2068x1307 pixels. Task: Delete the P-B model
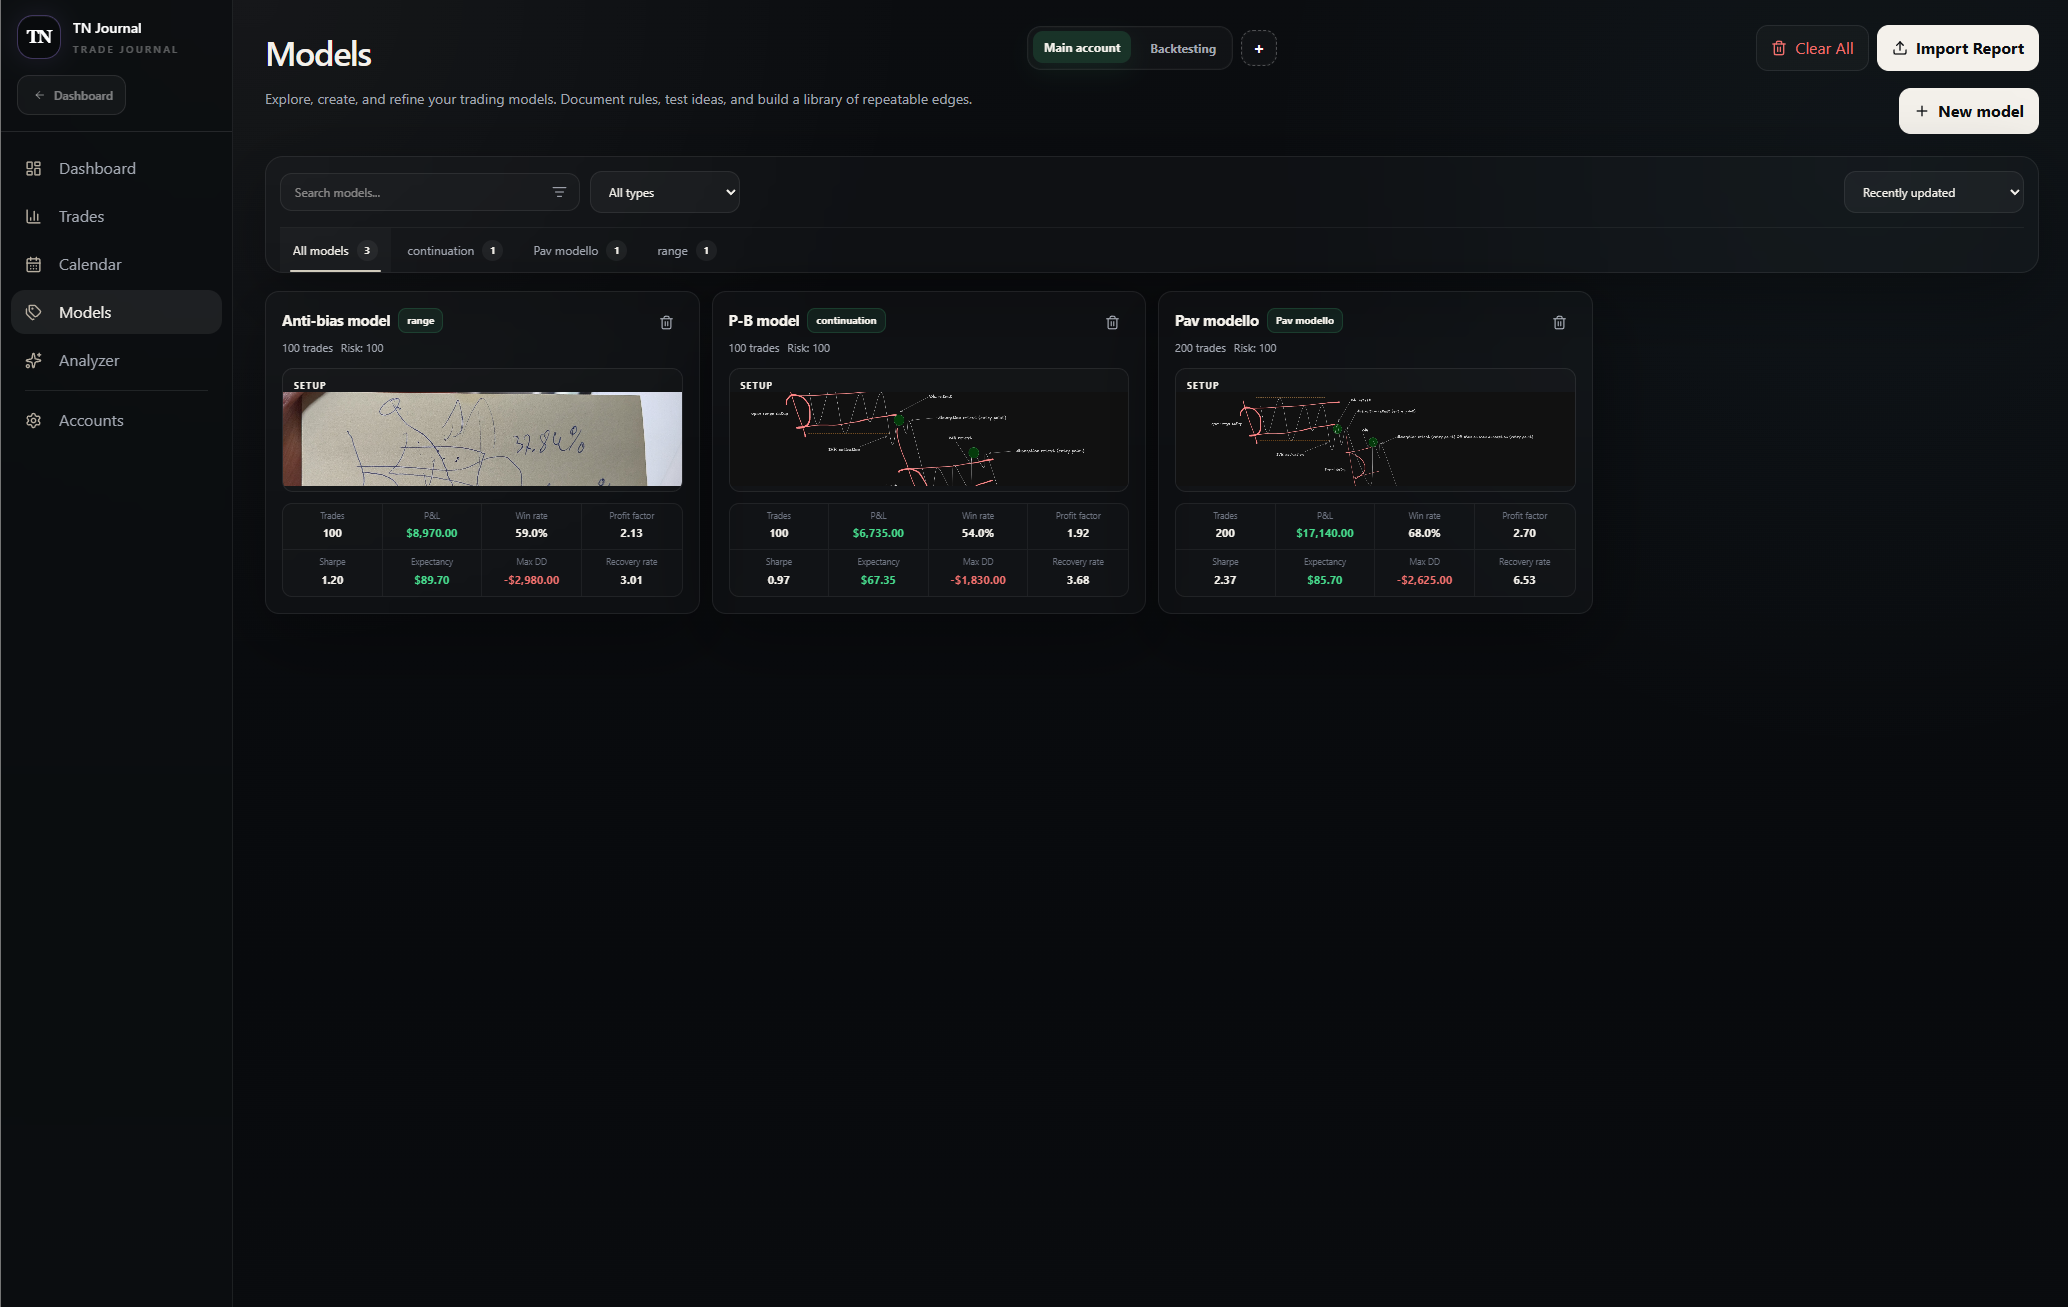1112,322
